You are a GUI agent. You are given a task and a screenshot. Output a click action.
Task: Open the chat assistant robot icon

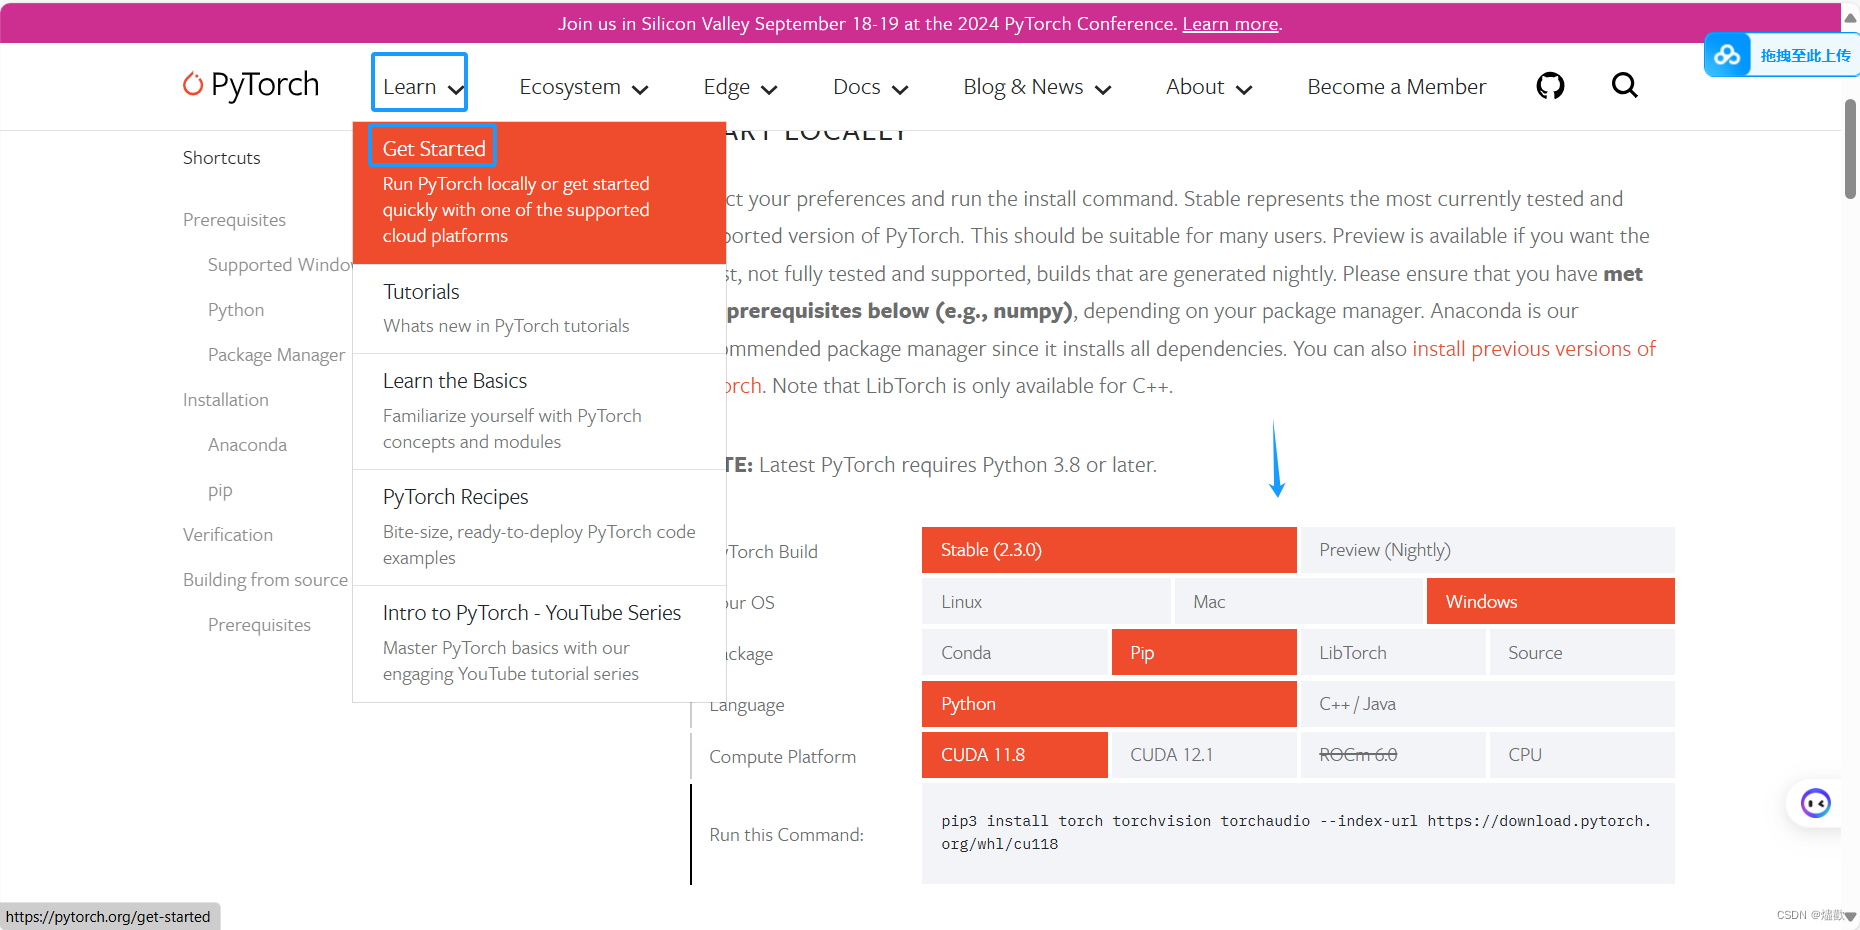1815,803
